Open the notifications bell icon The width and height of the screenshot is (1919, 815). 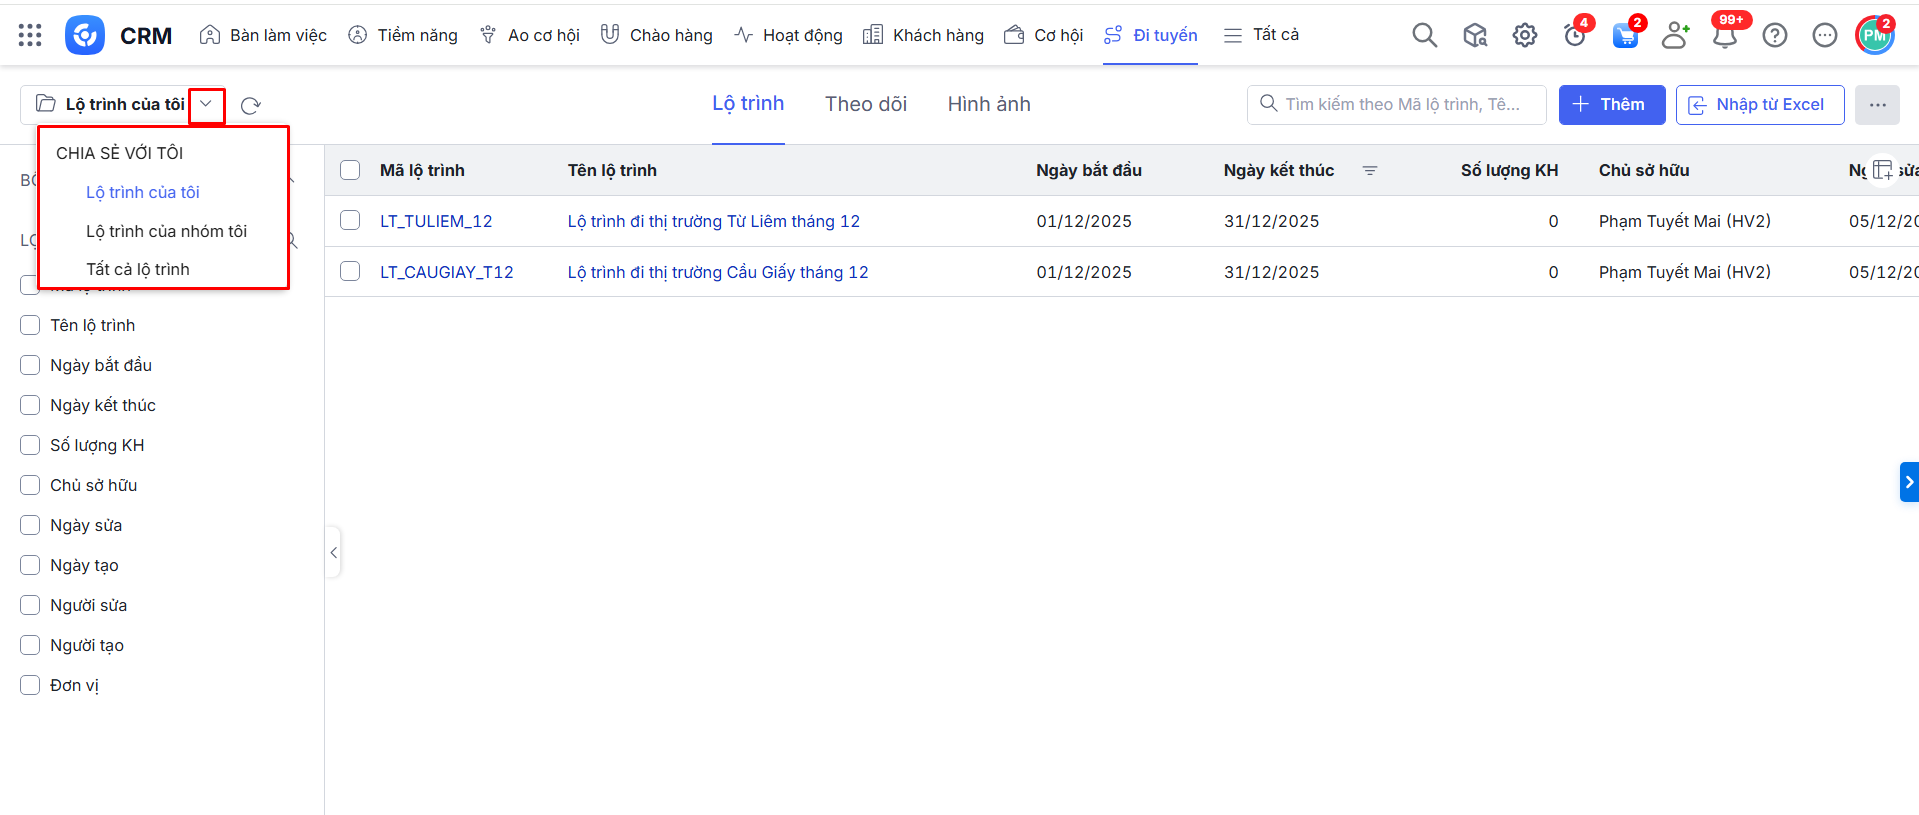tap(1724, 37)
